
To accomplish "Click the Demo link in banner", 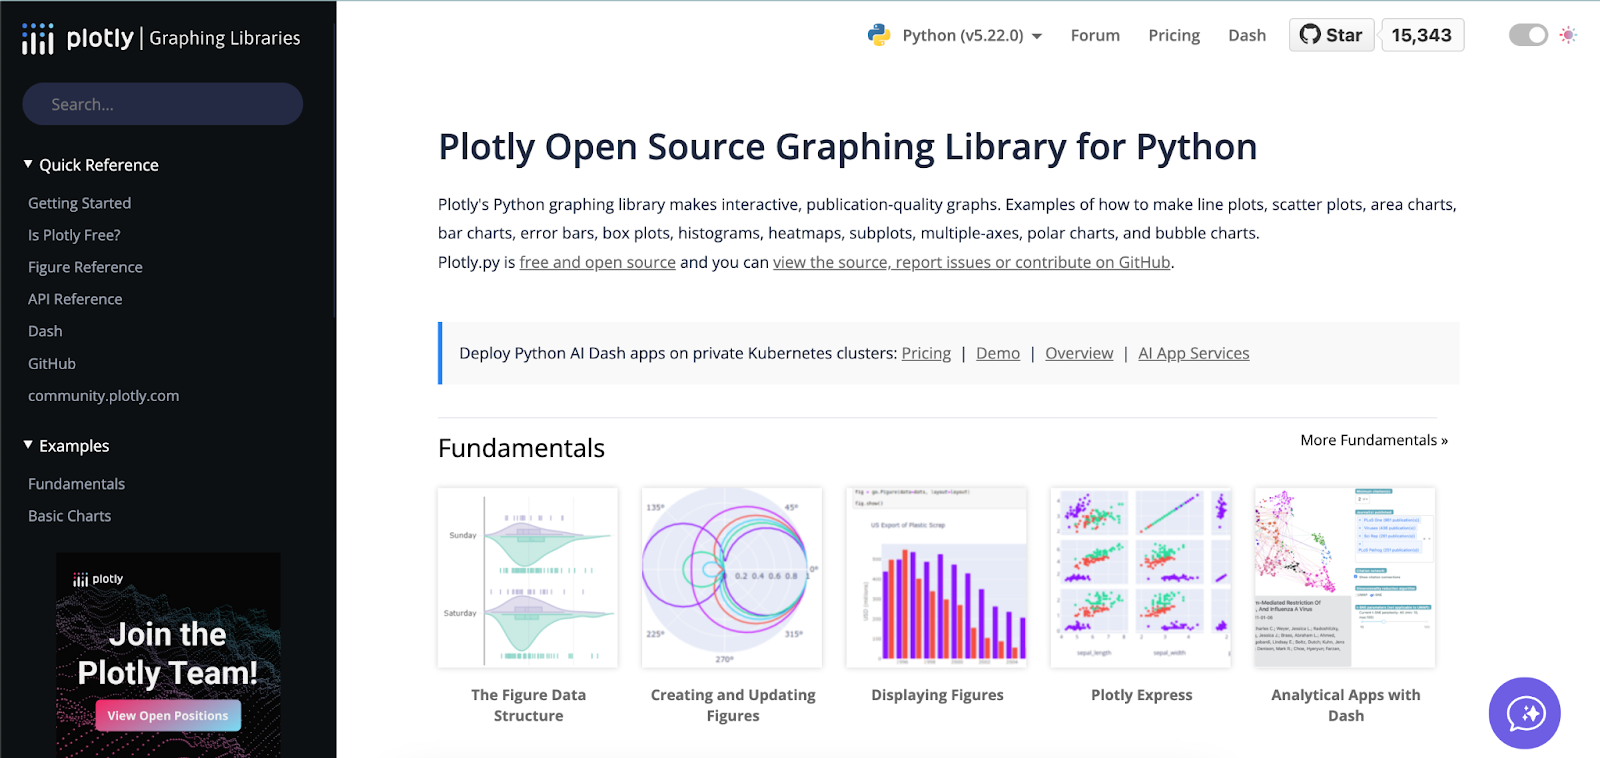I will click(998, 353).
